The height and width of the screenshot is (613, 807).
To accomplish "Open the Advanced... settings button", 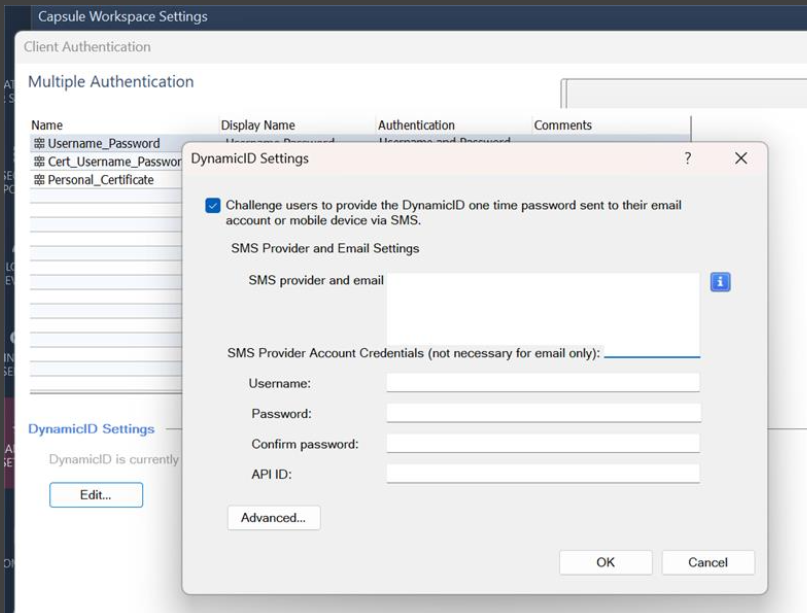I will point(274,517).
